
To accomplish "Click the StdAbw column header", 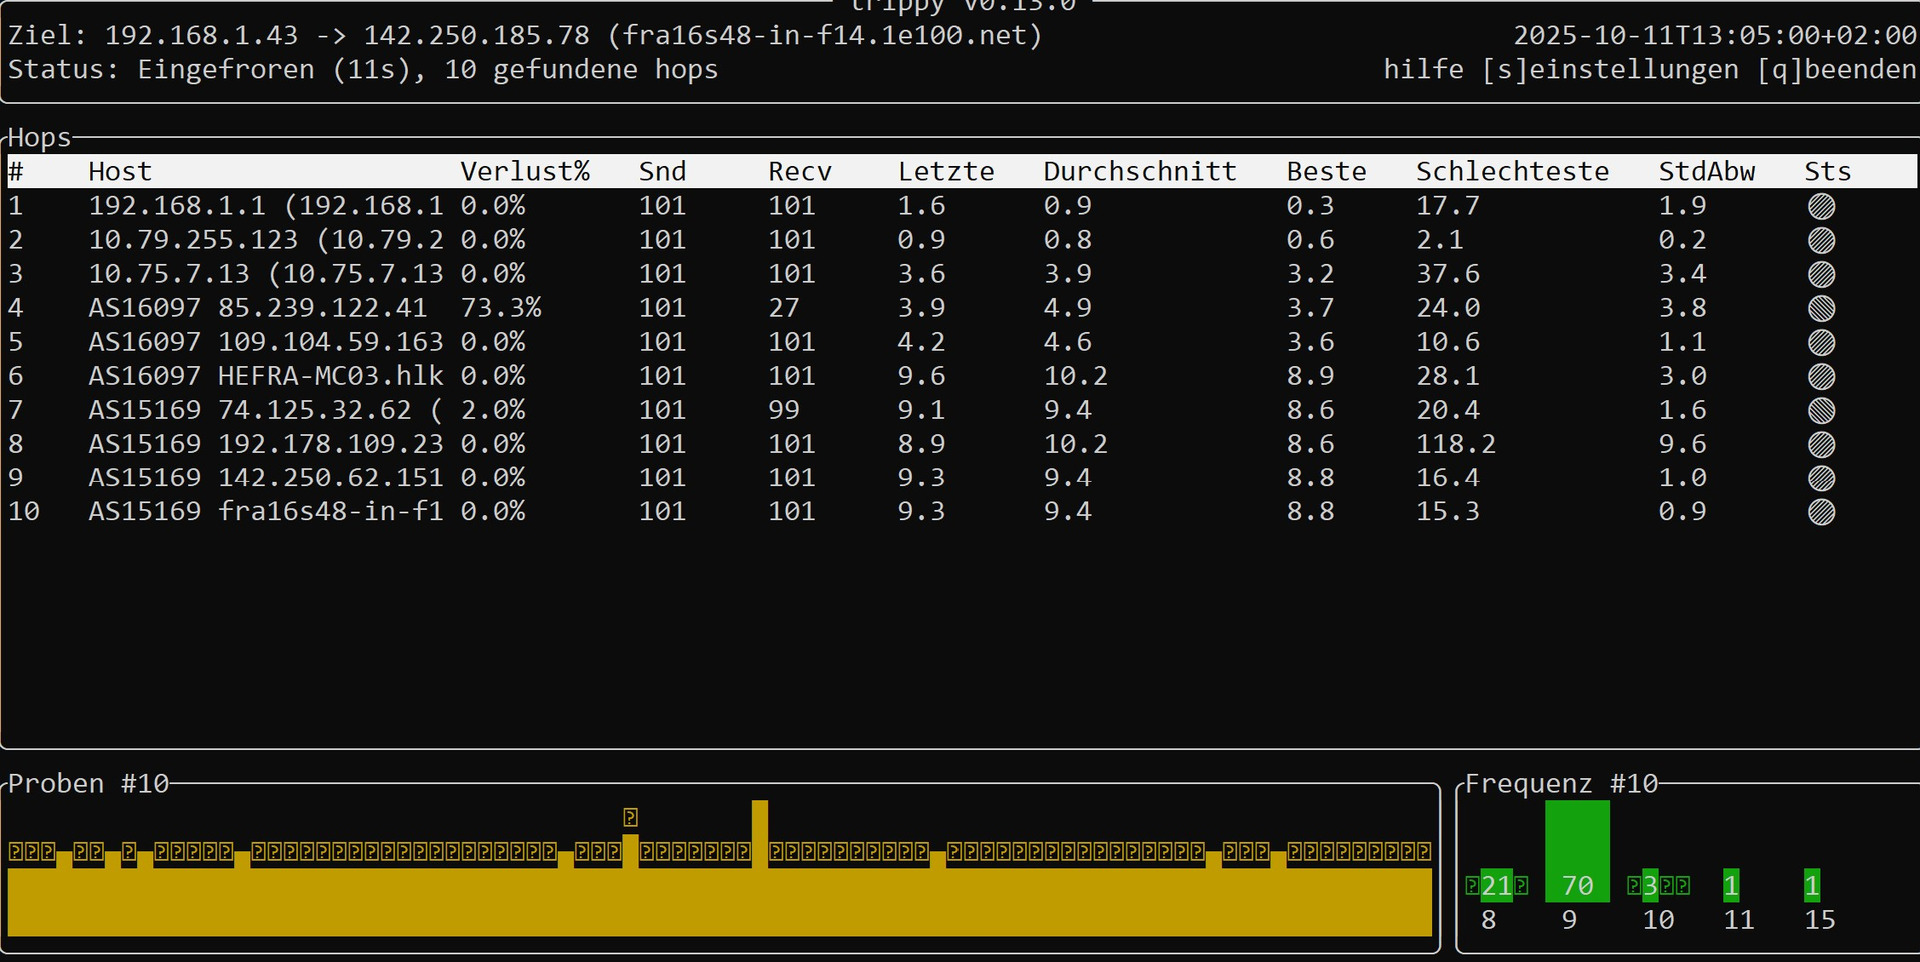I will (1707, 171).
